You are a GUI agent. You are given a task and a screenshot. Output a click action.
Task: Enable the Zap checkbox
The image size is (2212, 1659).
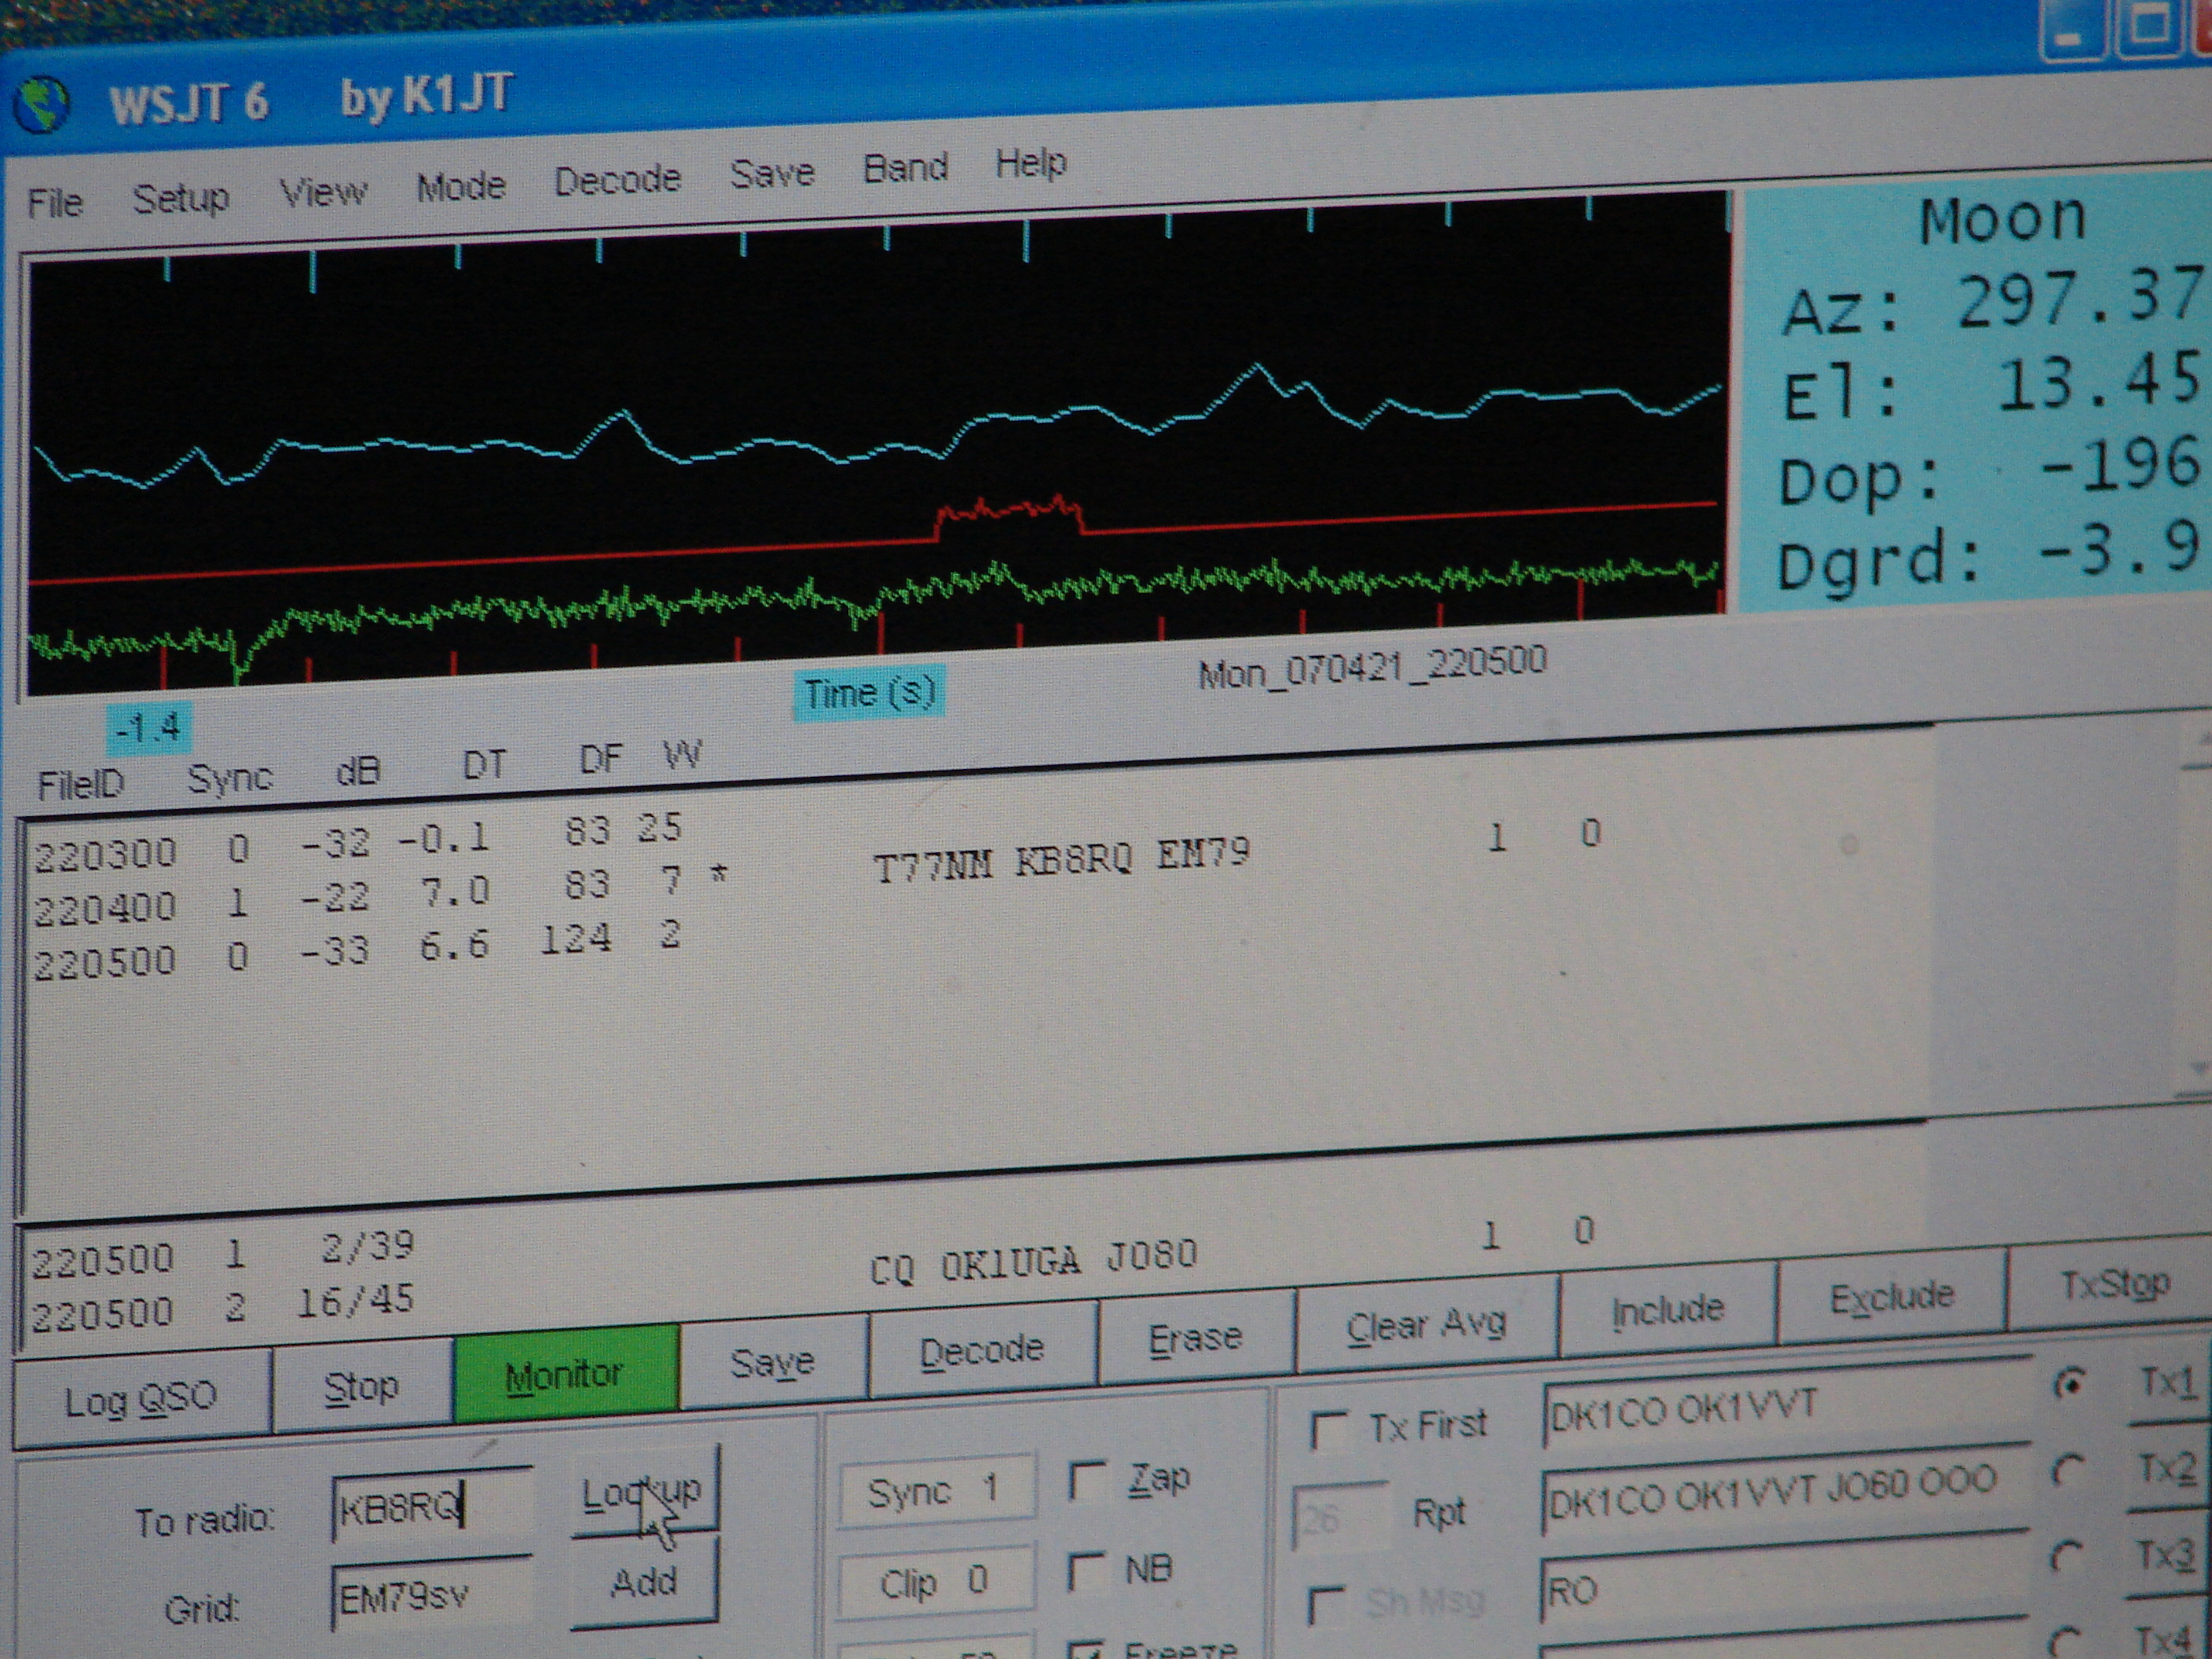(1087, 1481)
